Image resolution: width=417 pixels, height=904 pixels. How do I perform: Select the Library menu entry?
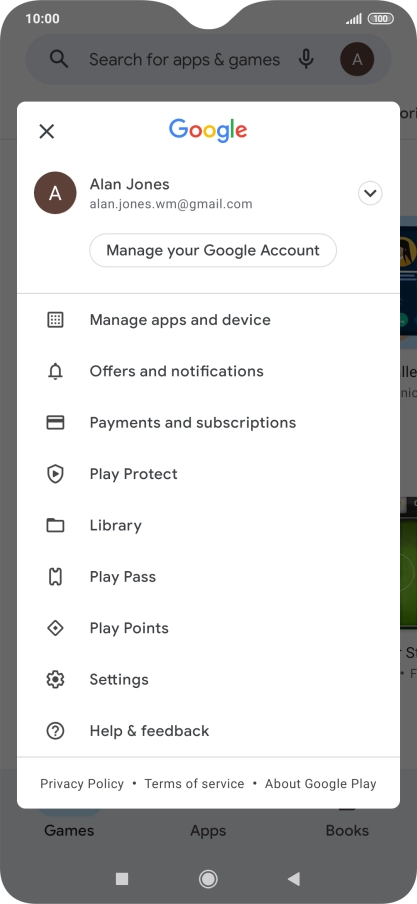point(208,525)
